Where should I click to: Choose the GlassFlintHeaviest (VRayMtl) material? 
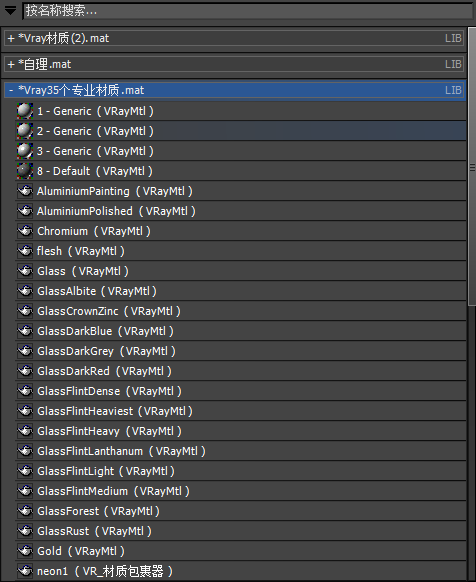click(x=241, y=412)
